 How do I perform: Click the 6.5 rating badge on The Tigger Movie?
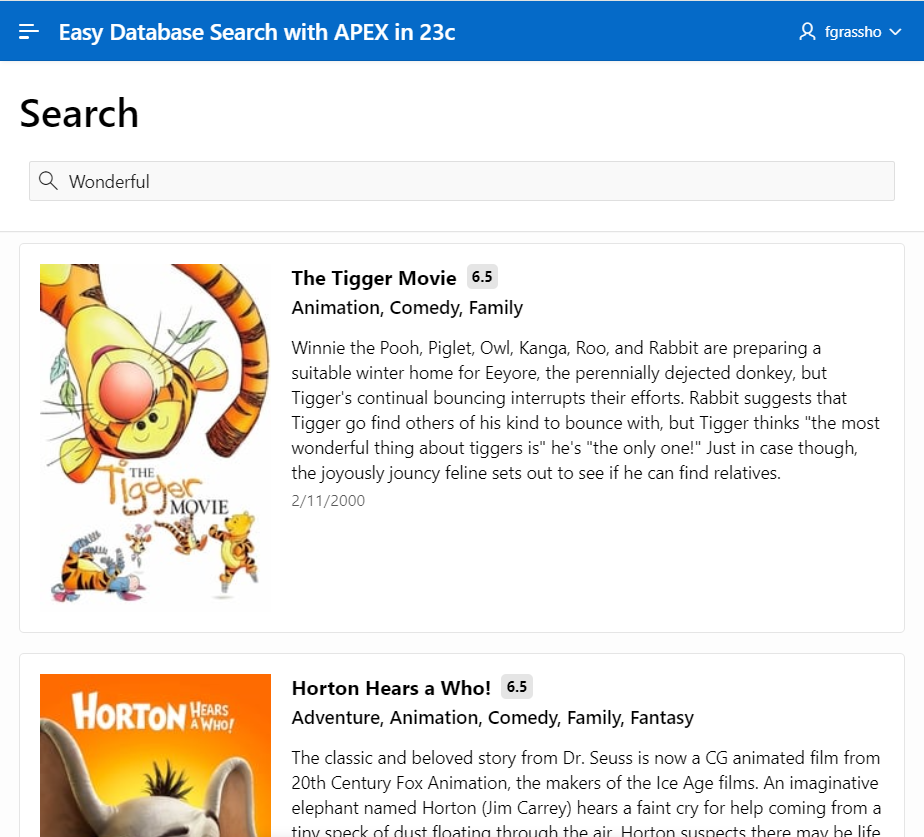click(x=482, y=277)
